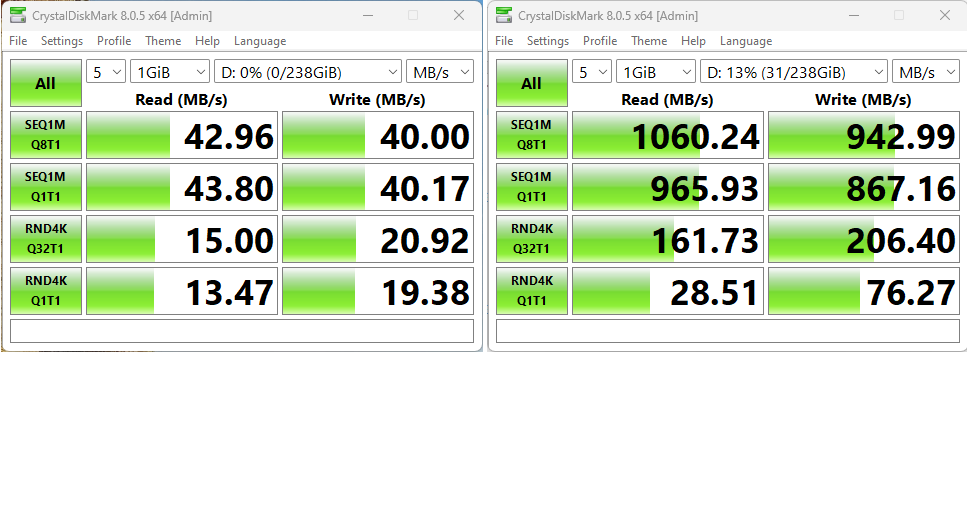
Task: Start RND4K Q32T1 test in right window
Action: point(532,239)
